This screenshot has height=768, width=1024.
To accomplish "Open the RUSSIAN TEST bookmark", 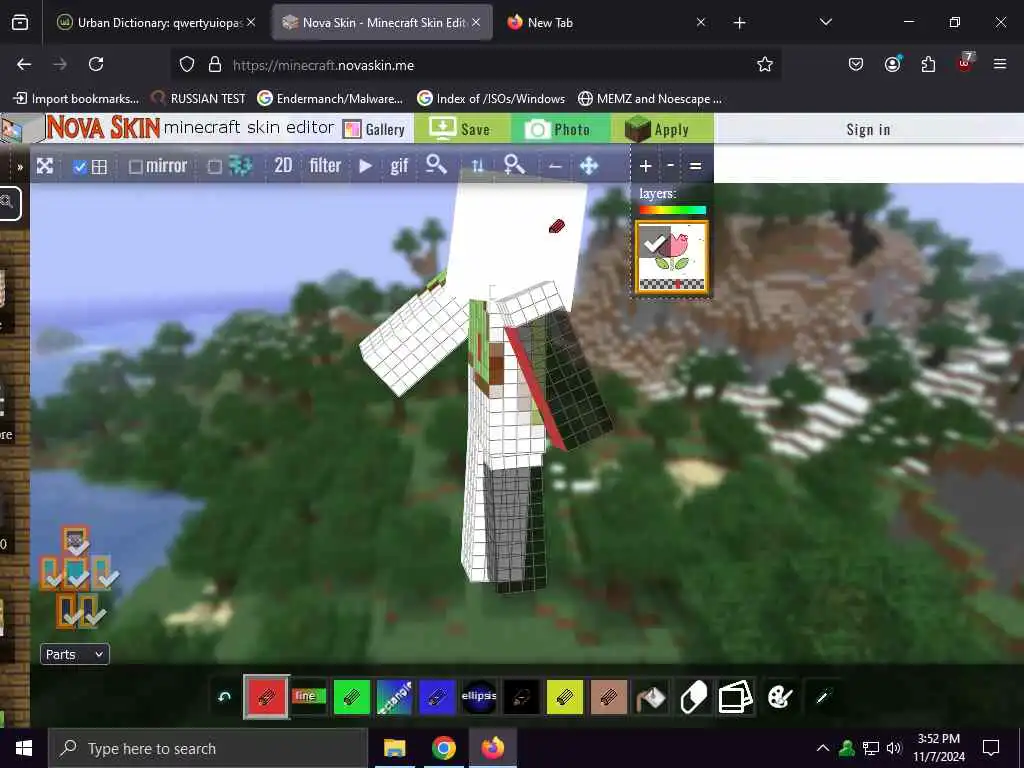I will point(199,99).
